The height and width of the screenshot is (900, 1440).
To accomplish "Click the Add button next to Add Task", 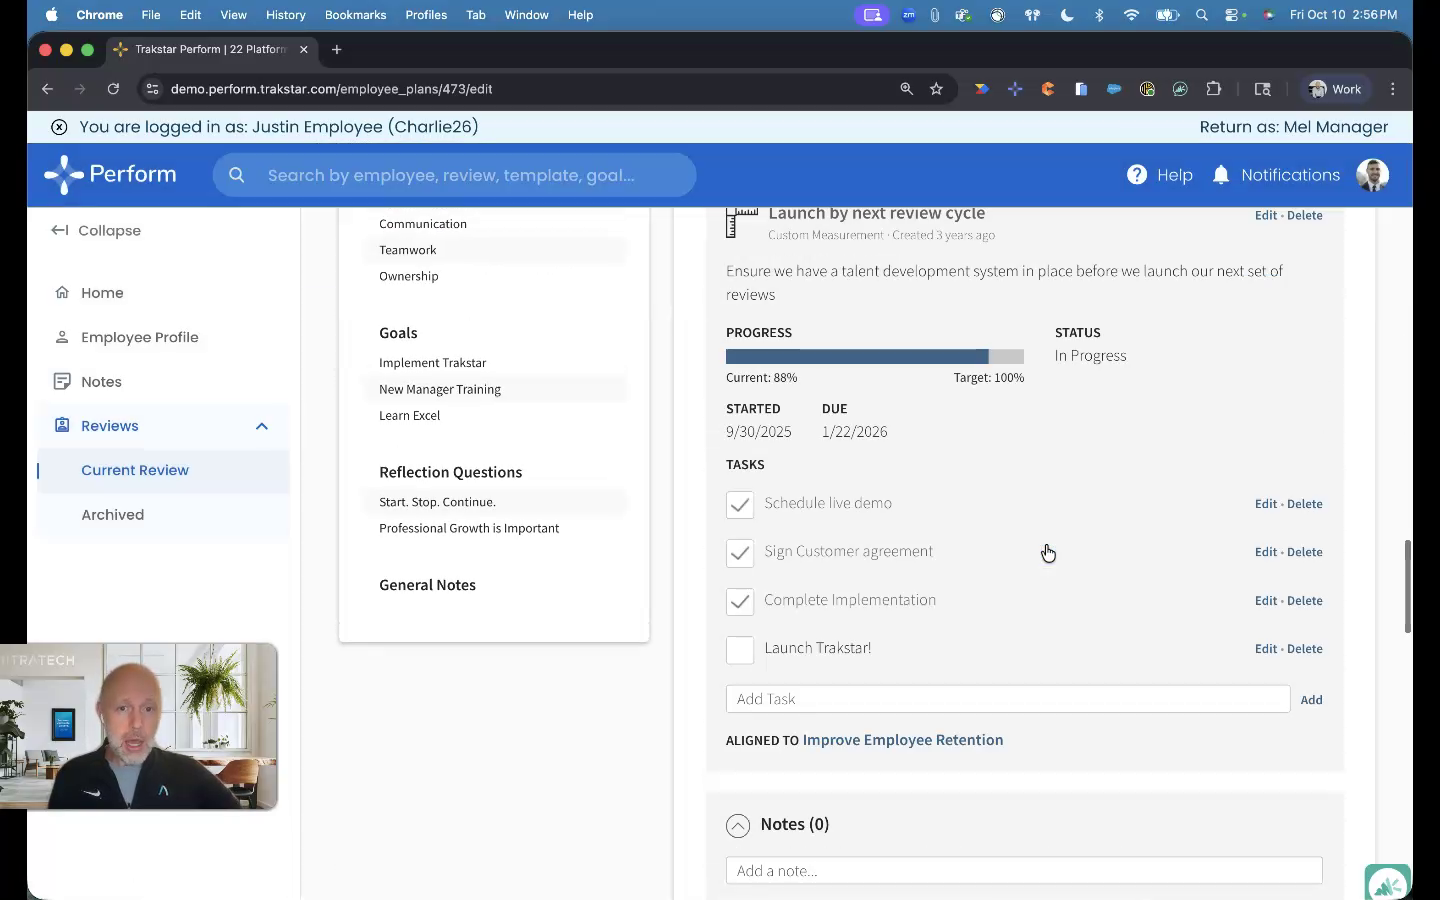I will coord(1311,700).
